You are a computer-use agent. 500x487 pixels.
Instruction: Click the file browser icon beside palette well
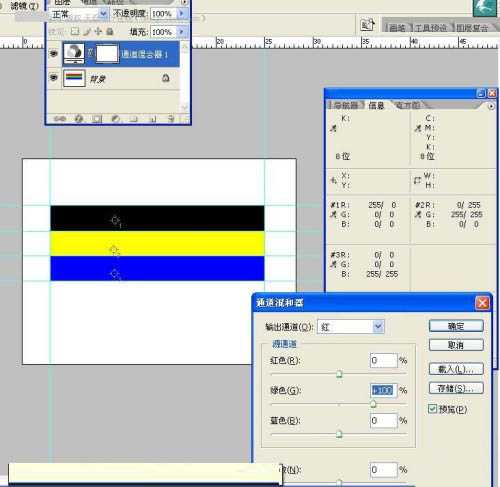coord(368,25)
